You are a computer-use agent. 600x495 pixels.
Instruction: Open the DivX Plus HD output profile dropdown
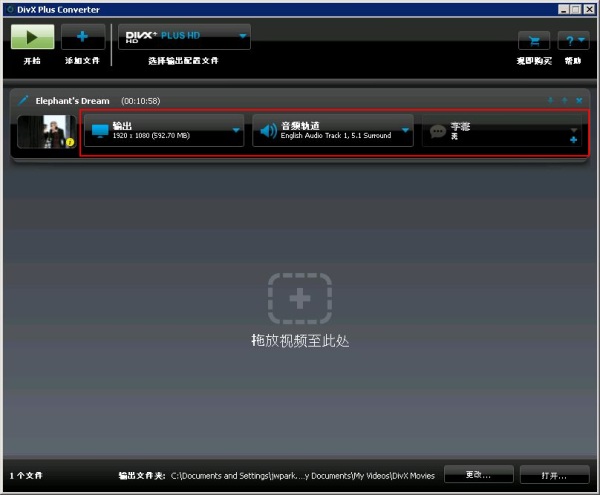pos(184,37)
